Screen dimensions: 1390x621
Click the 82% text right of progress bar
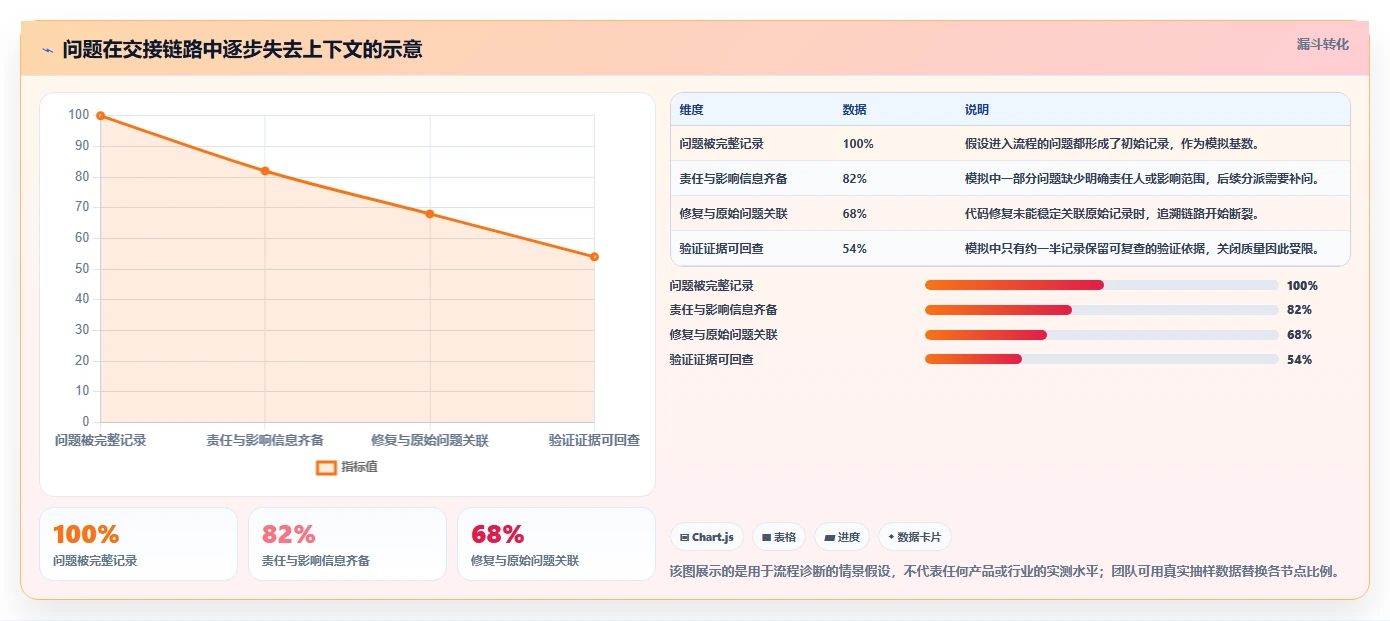coord(1299,310)
